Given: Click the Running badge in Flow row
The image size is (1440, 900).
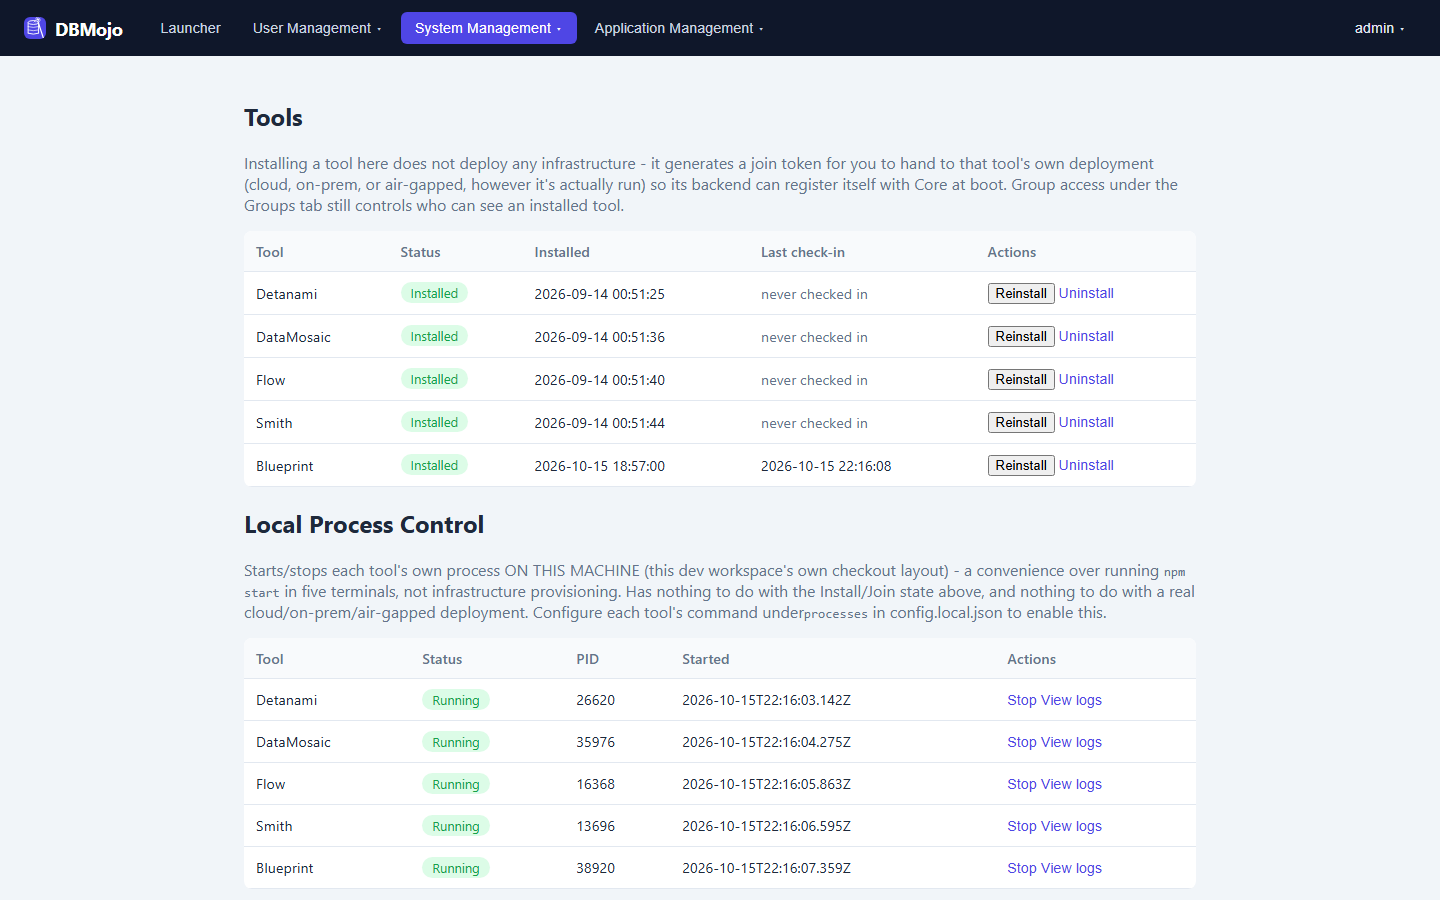Looking at the screenshot, I should (455, 784).
